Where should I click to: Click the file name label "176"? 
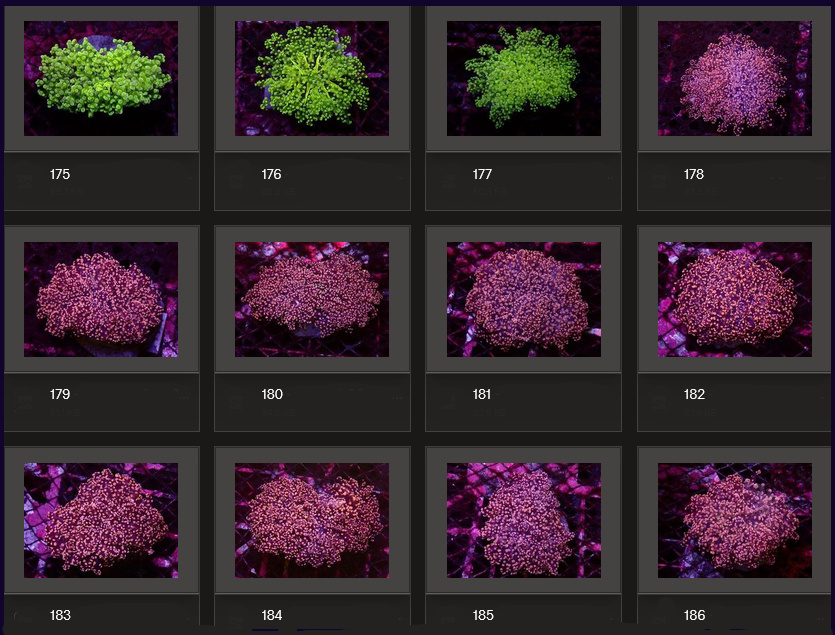pyautogui.click(x=271, y=174)
